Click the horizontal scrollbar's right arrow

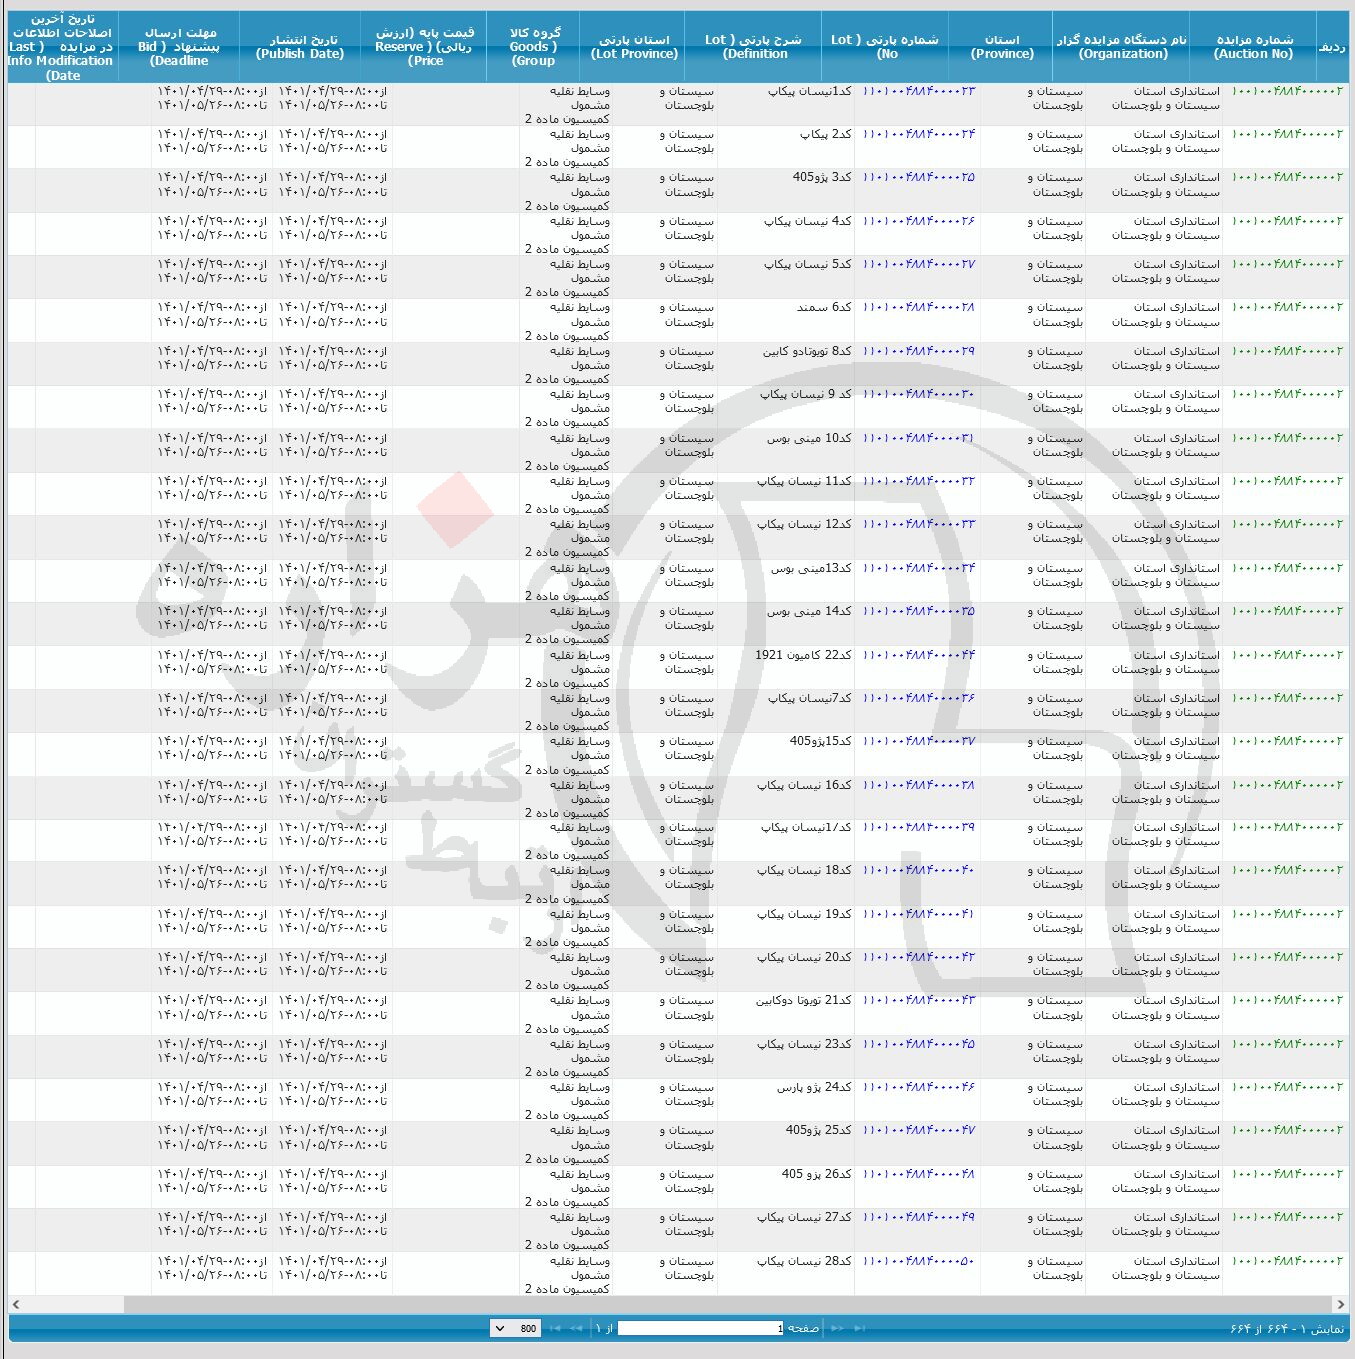[x=1340, y=1304]
